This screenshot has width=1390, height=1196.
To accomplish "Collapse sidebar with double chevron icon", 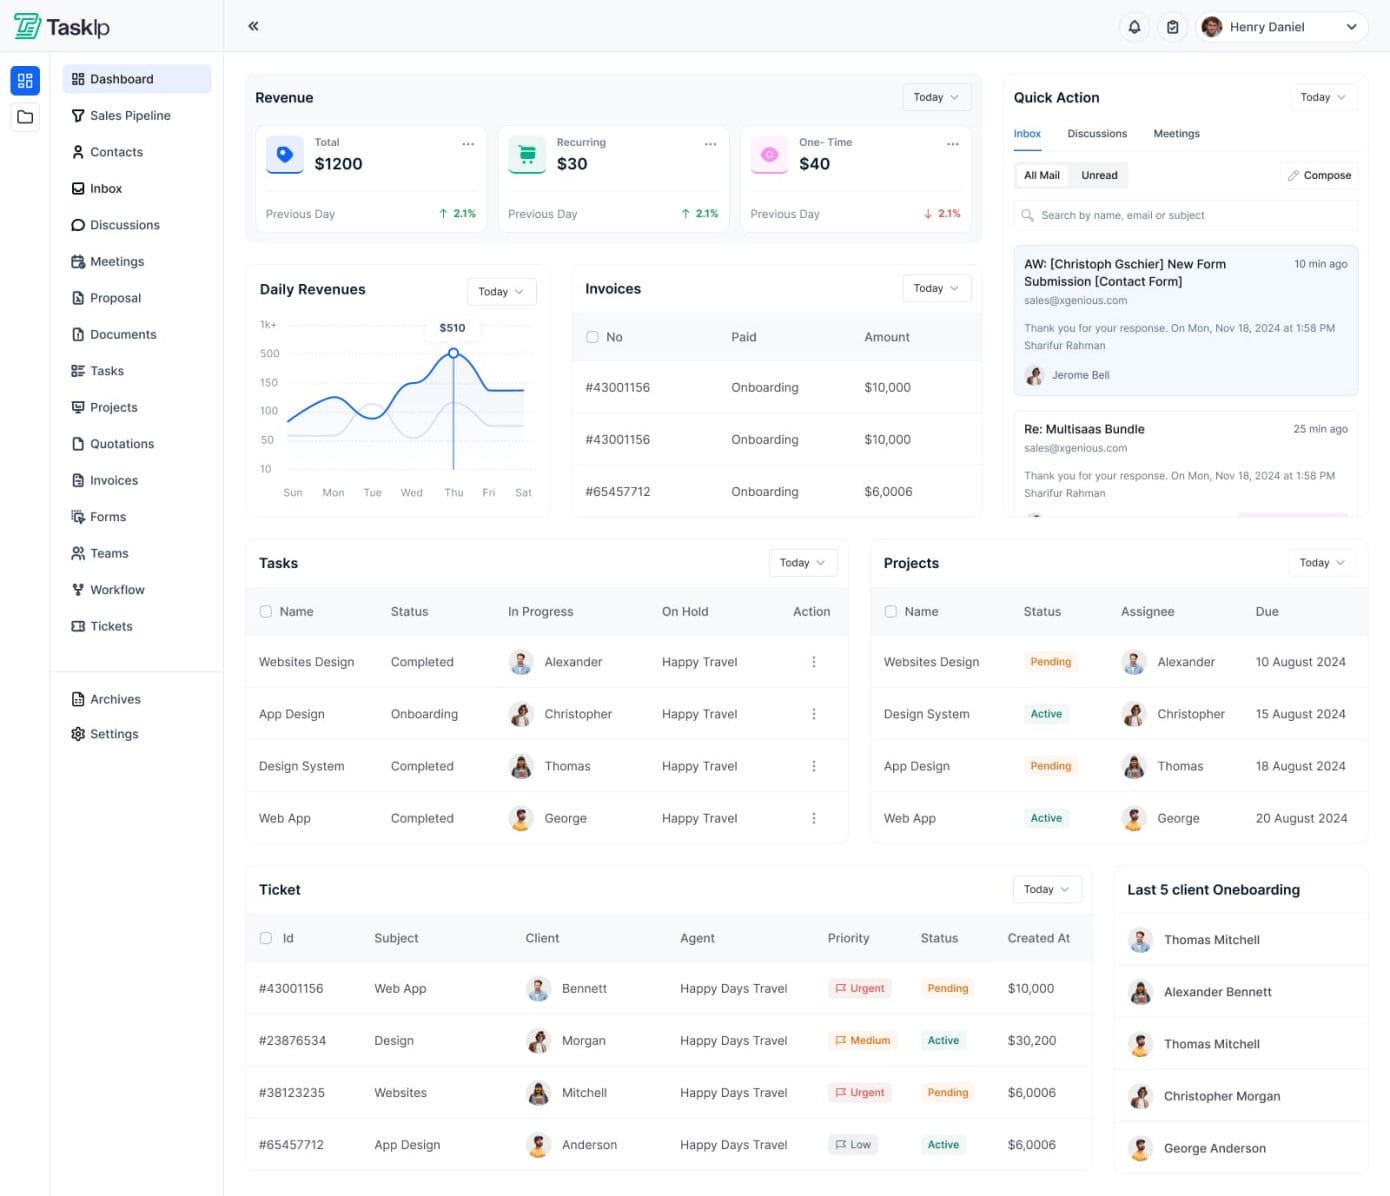I will pyautogui.click(x=253, y=26).
